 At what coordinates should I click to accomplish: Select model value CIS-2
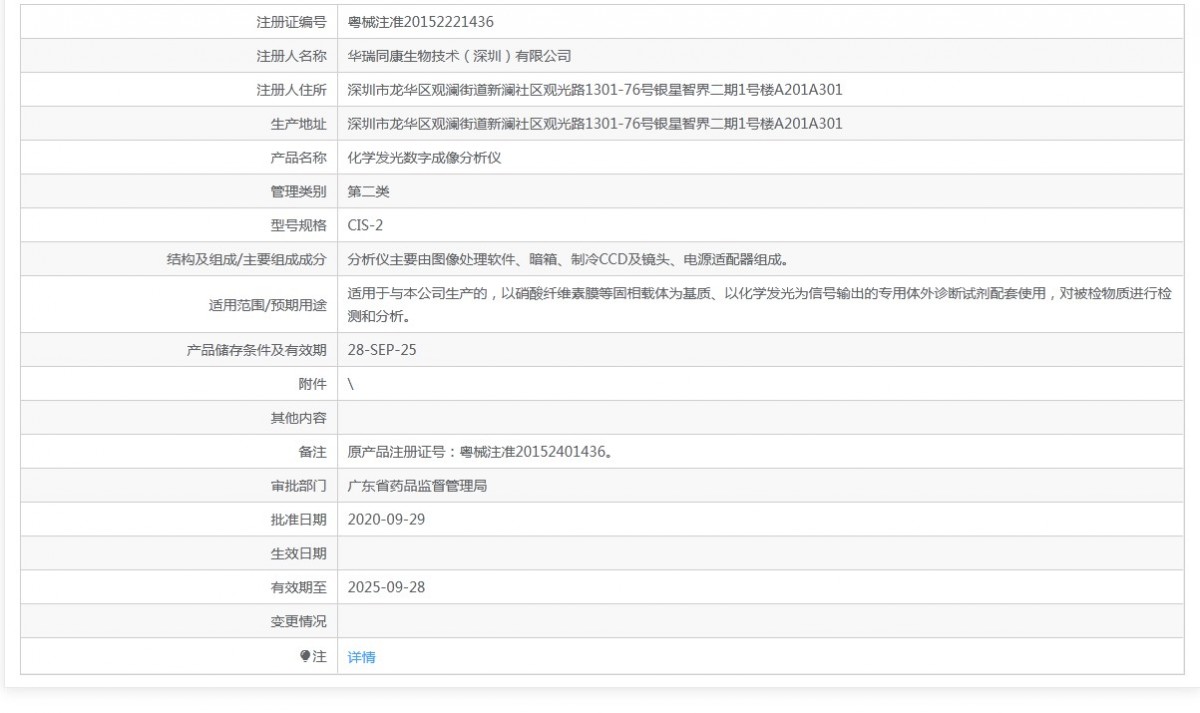[365, 226]
